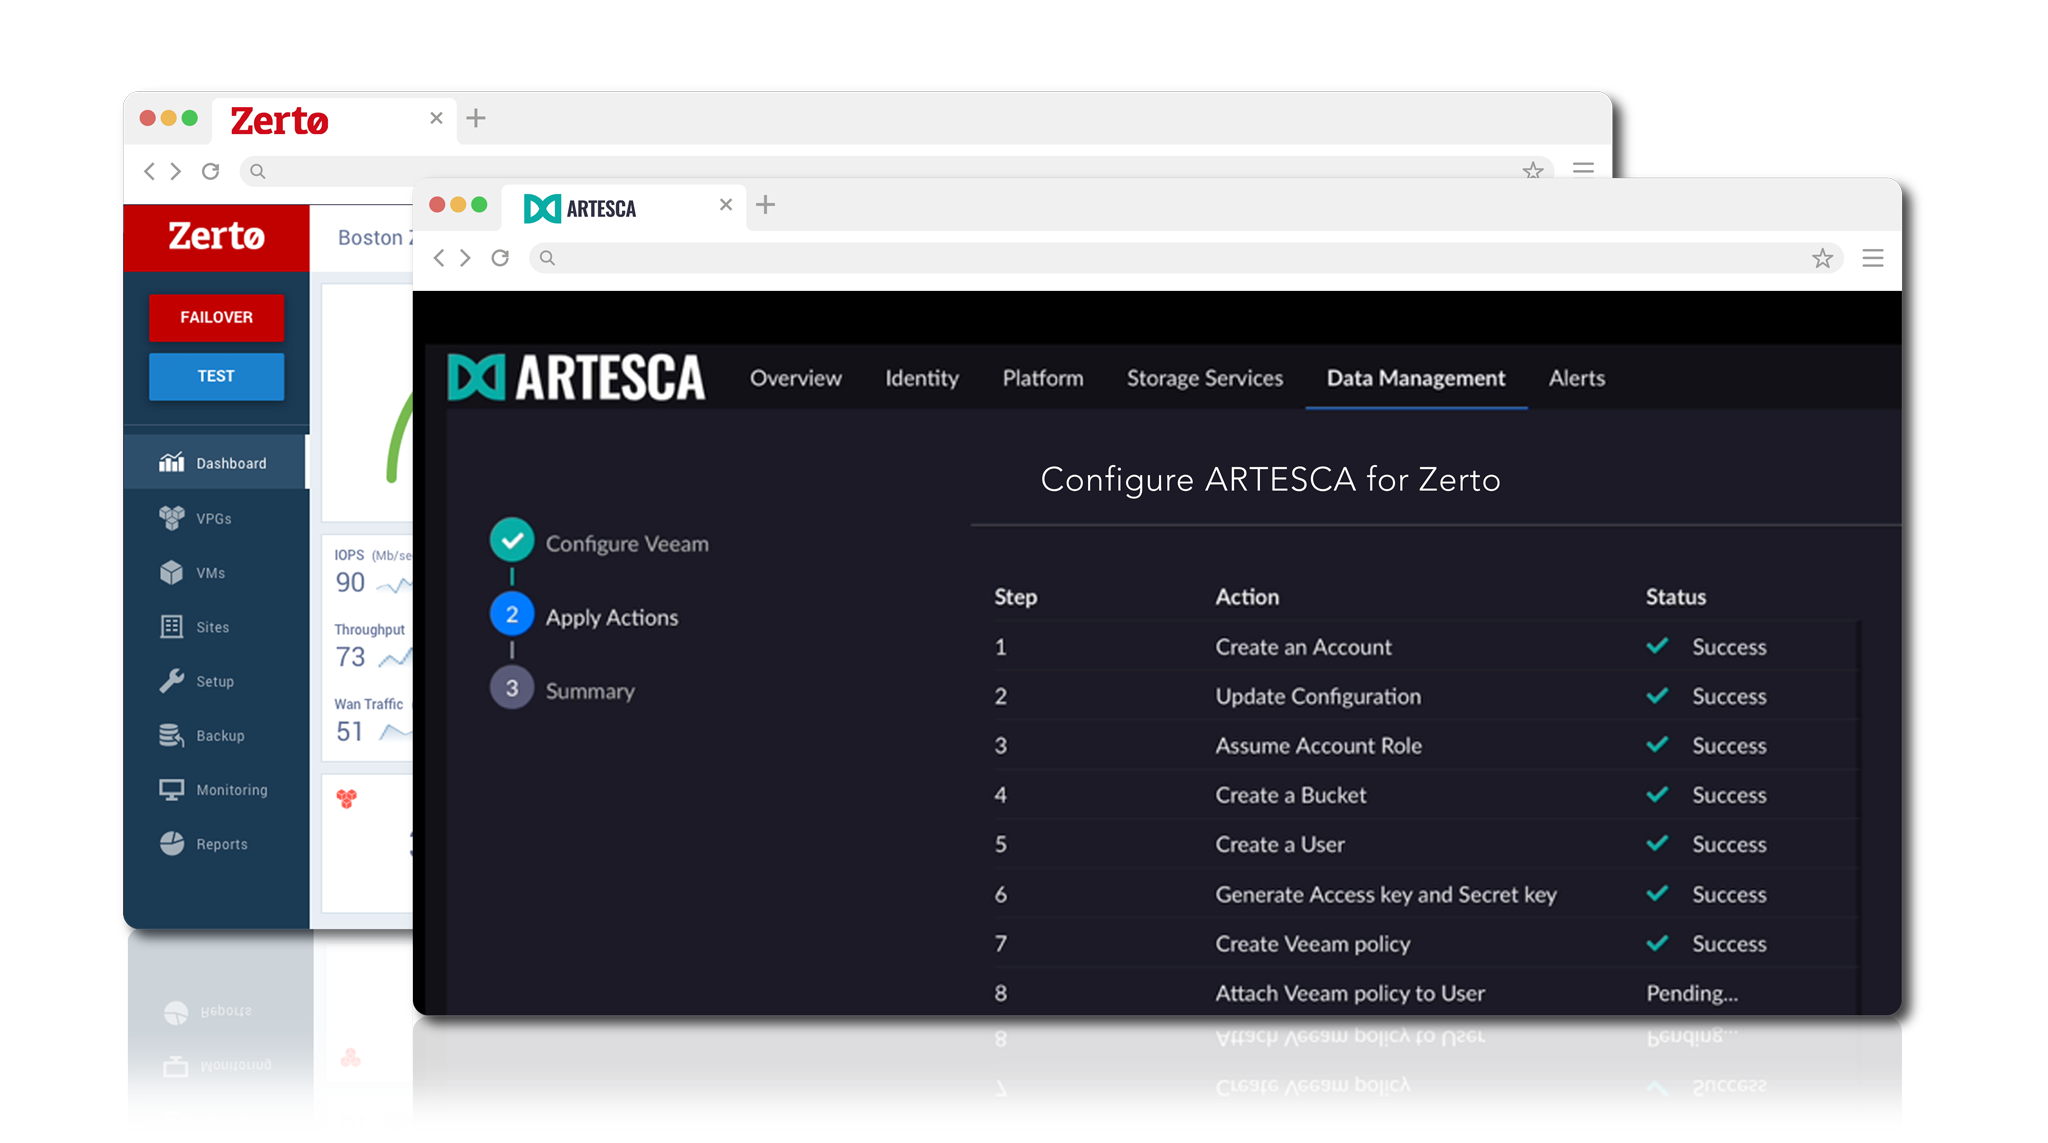The image size is (2048, 1143).
Task: Open the Identity tab in ARTESCA
Action: [x=921, y=378]
